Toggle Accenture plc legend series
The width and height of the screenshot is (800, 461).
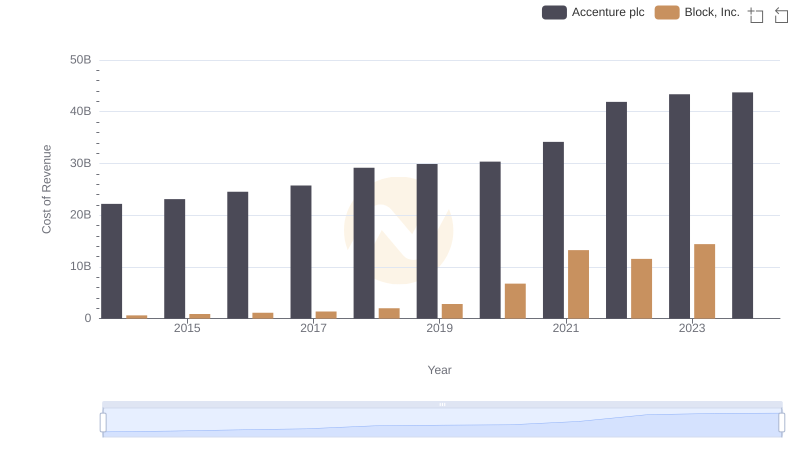(x=593, y=12)
